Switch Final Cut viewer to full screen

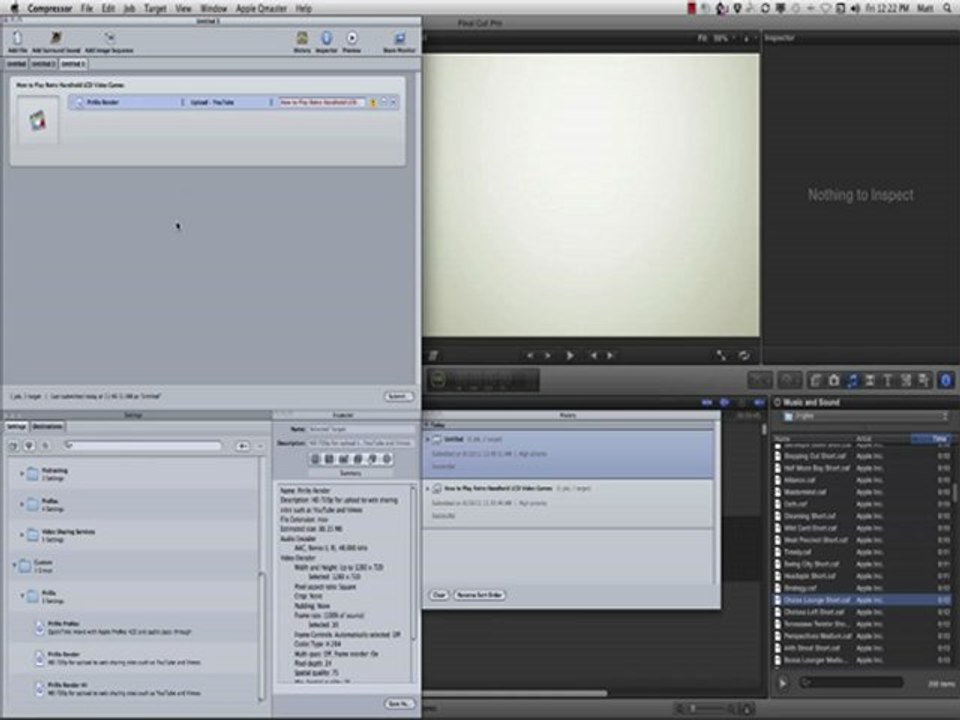point(721,356)
